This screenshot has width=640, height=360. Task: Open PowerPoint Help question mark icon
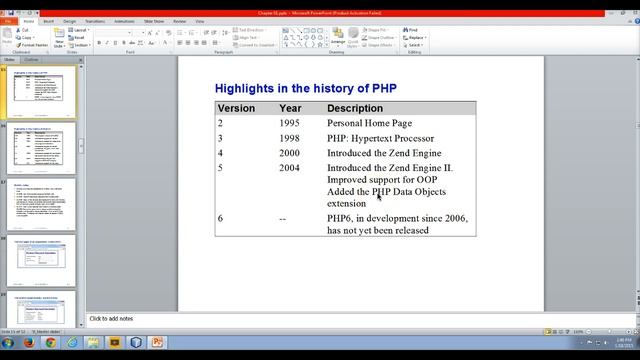637,21
